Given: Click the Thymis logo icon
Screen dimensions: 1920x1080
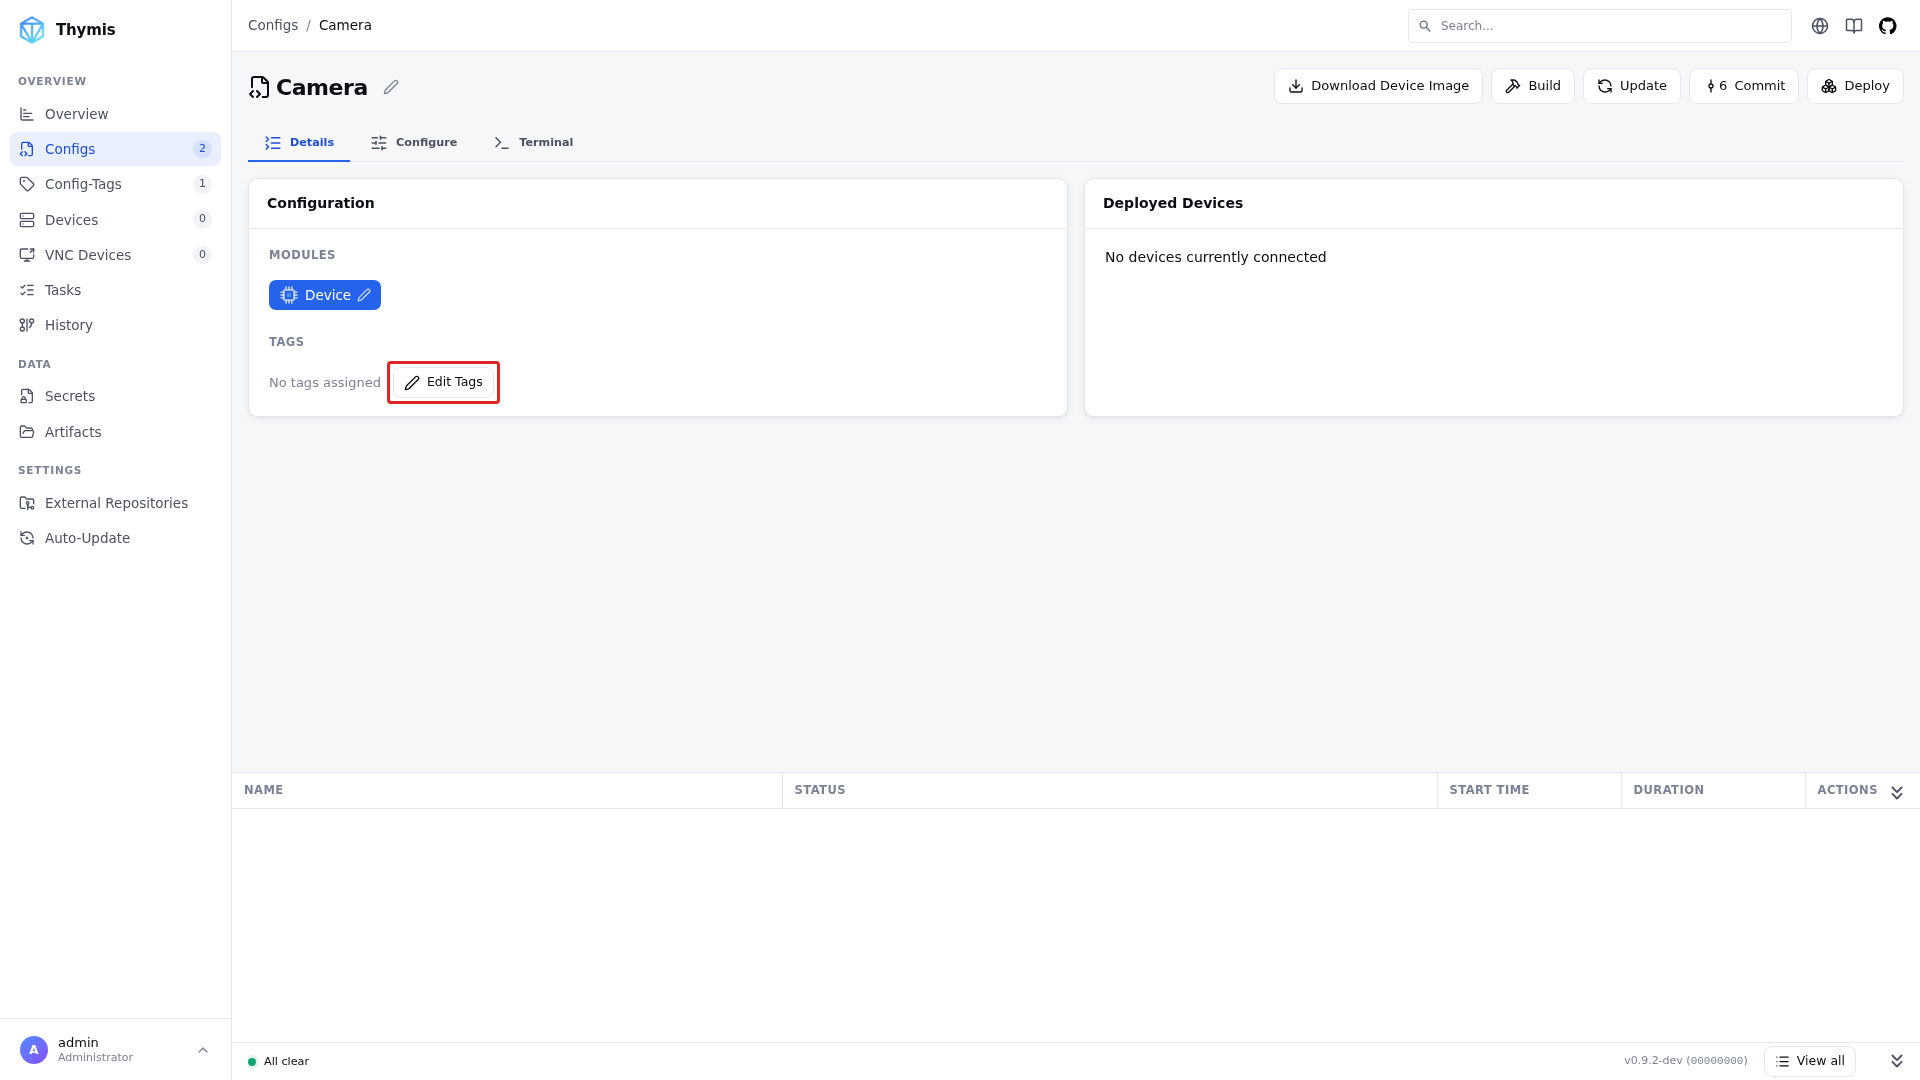Looking at the screenshot, I should point(32,29).
